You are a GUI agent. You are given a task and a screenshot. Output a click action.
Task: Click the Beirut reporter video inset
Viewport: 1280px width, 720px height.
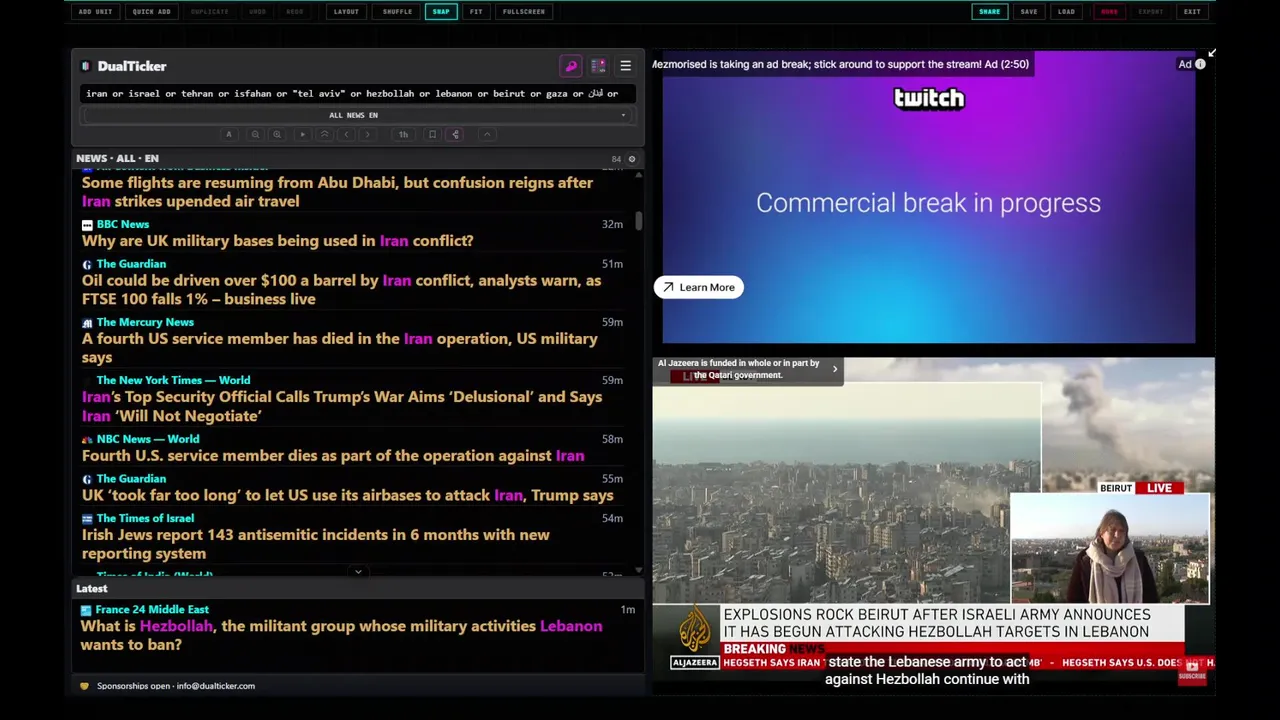[1109, 549]
